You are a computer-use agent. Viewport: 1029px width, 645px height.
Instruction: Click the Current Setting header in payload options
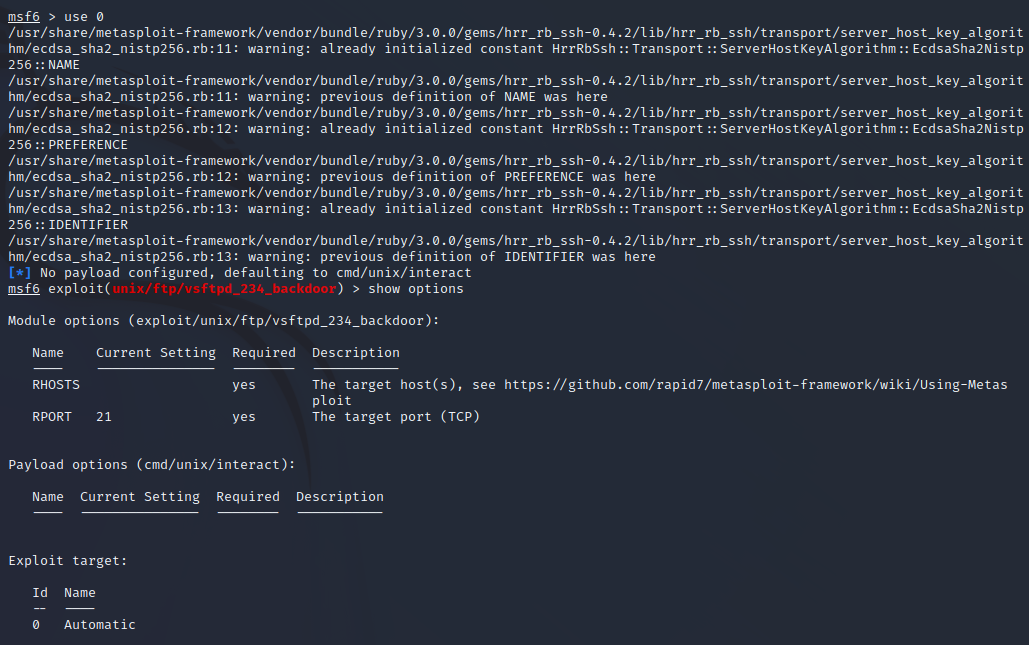[140, 497]
